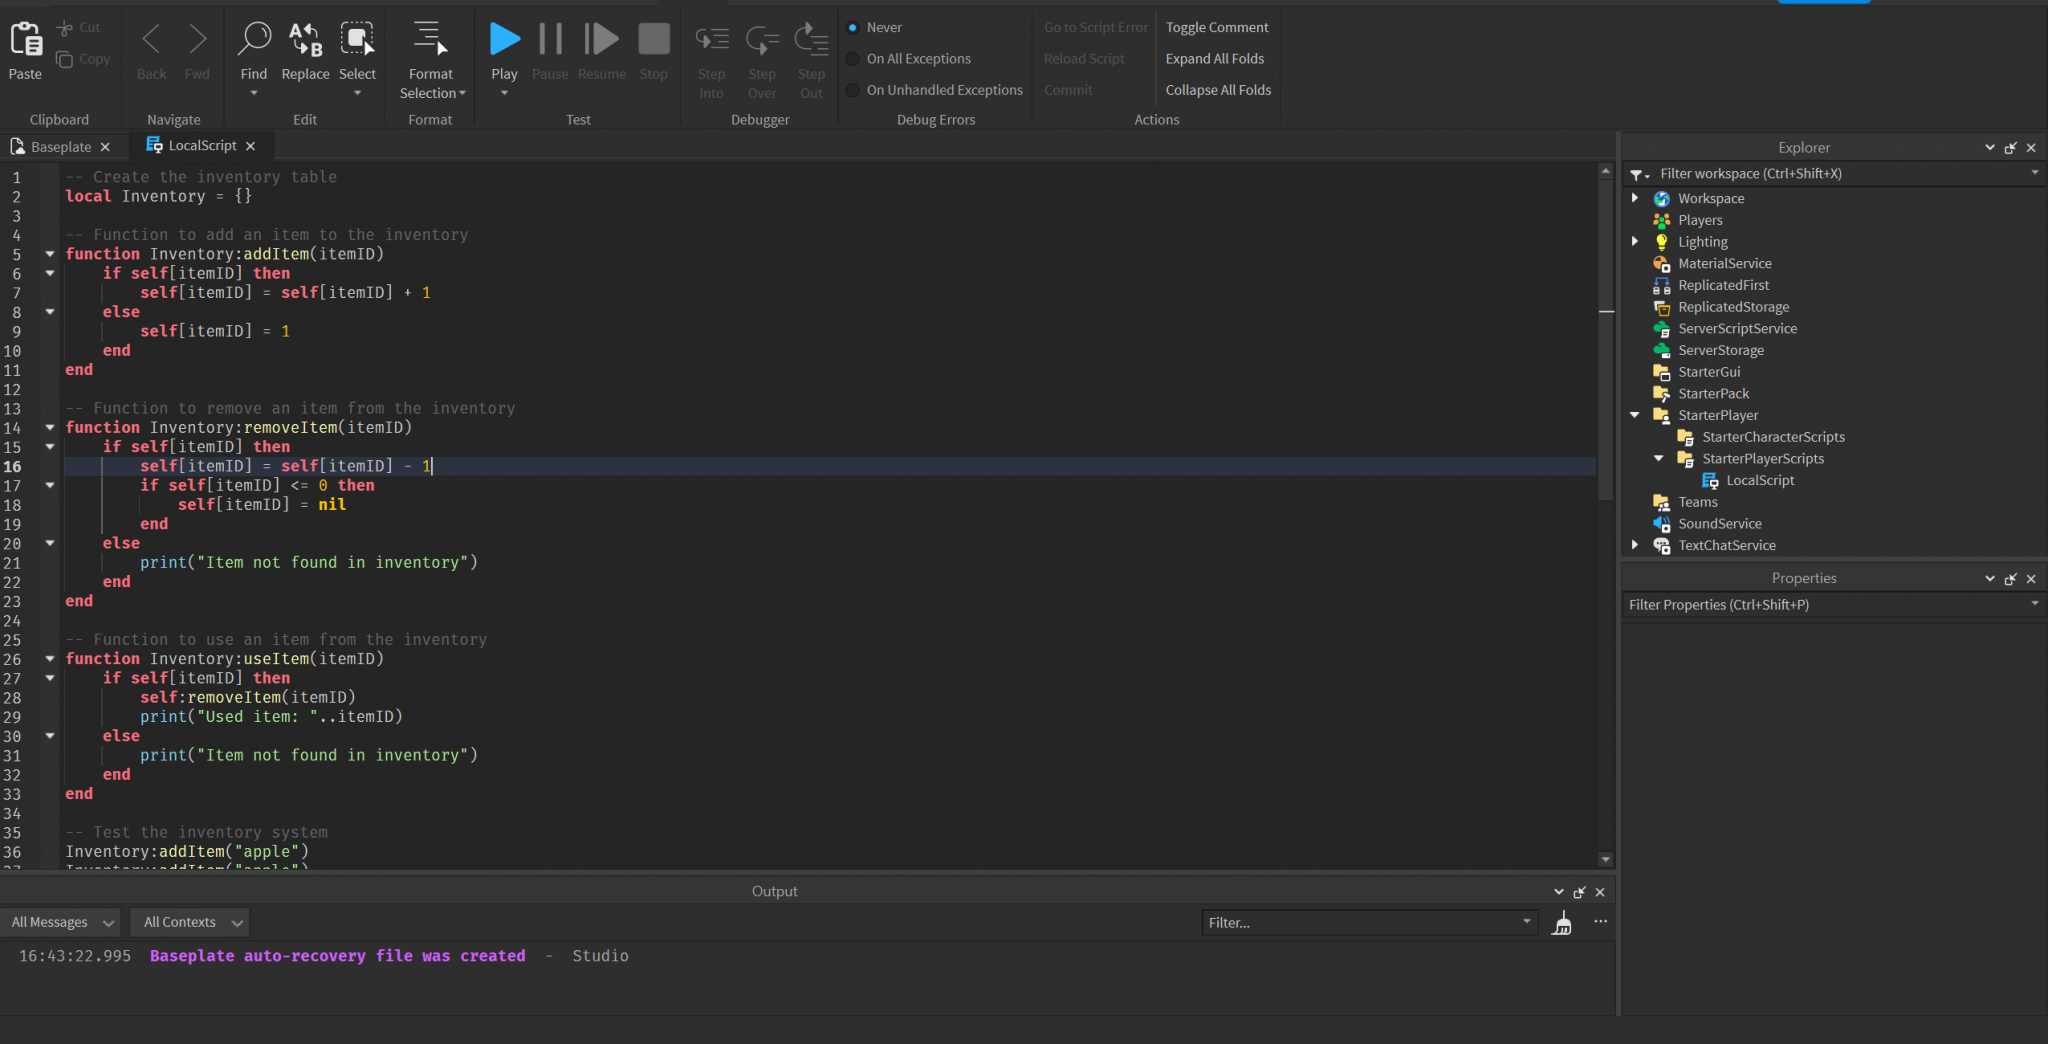Screen dimensions: 2048x1044
Task: Open the All Messages dropdown in Output
Action: pos(61,921)
